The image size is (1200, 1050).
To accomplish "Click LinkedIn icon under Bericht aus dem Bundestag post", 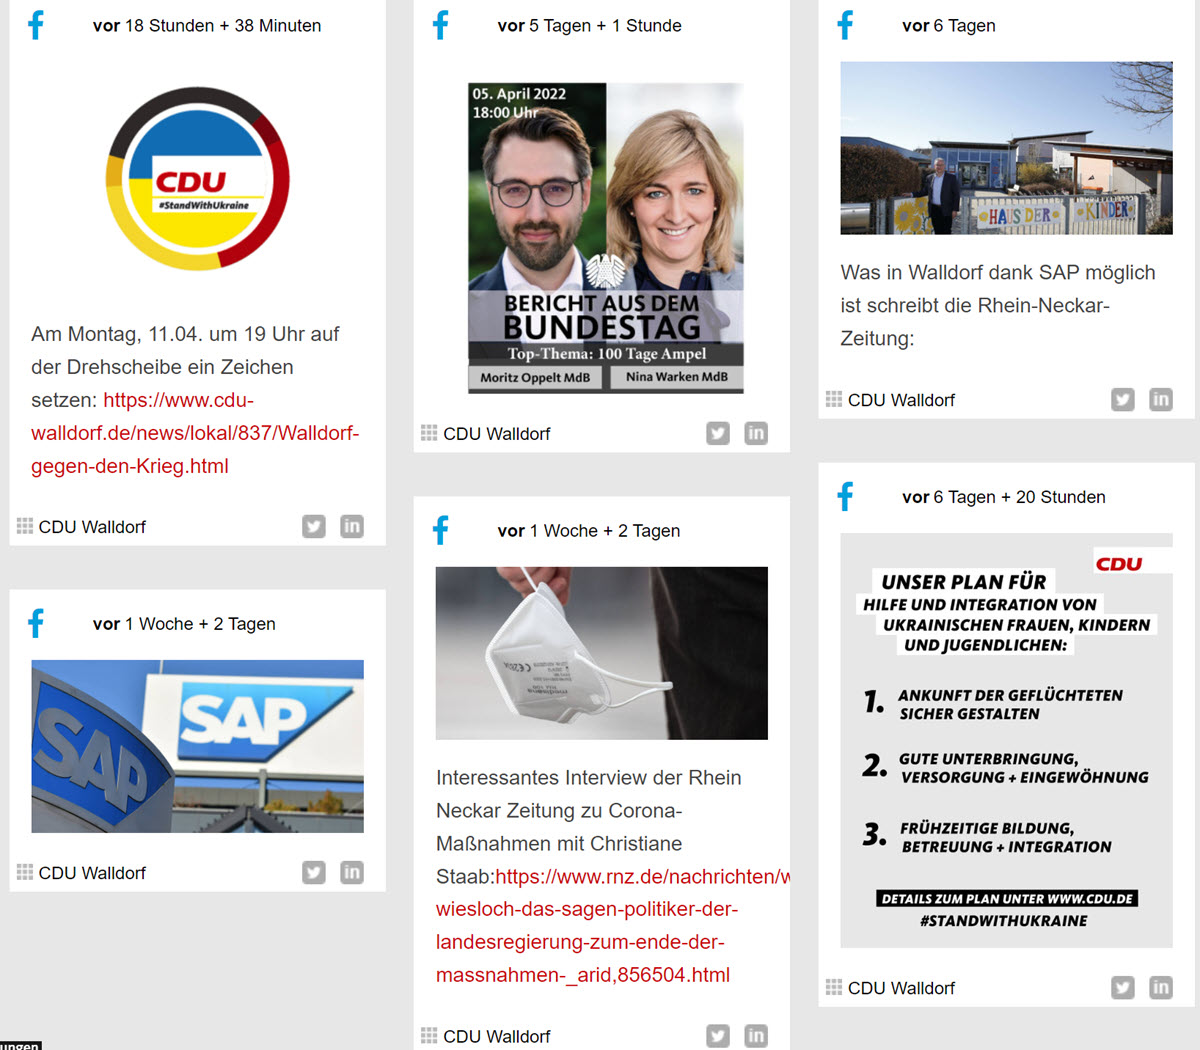I will pos(756,433).
